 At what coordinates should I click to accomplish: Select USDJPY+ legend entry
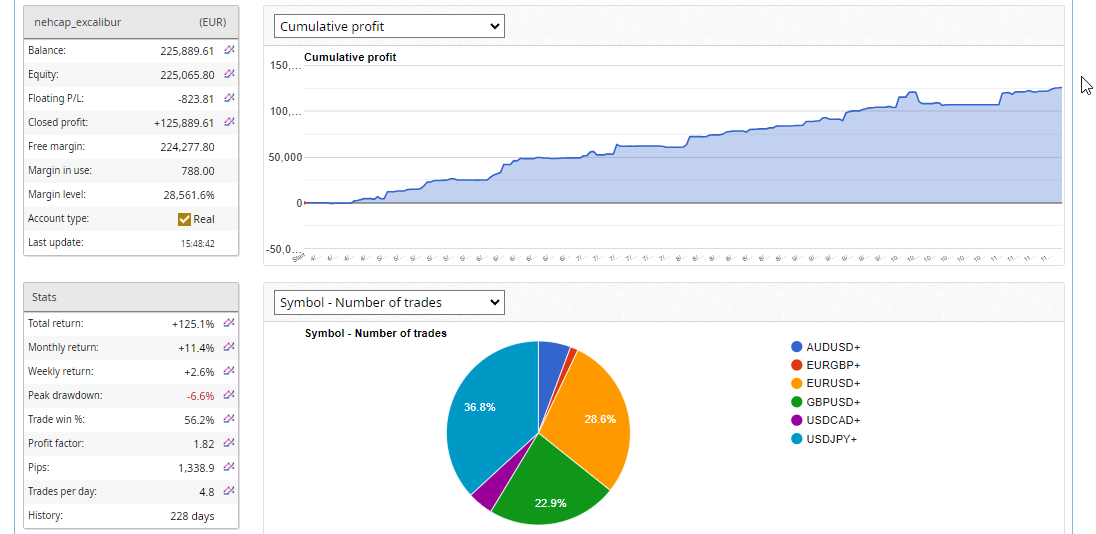(833, 438)
